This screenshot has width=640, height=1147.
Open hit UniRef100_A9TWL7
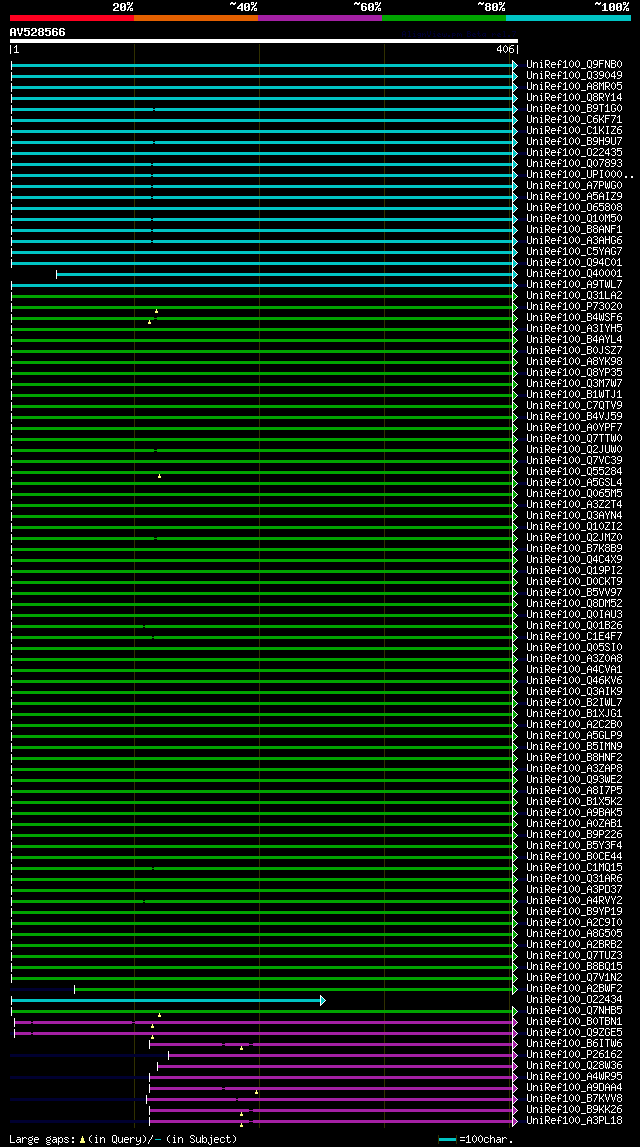coord(574,285)
